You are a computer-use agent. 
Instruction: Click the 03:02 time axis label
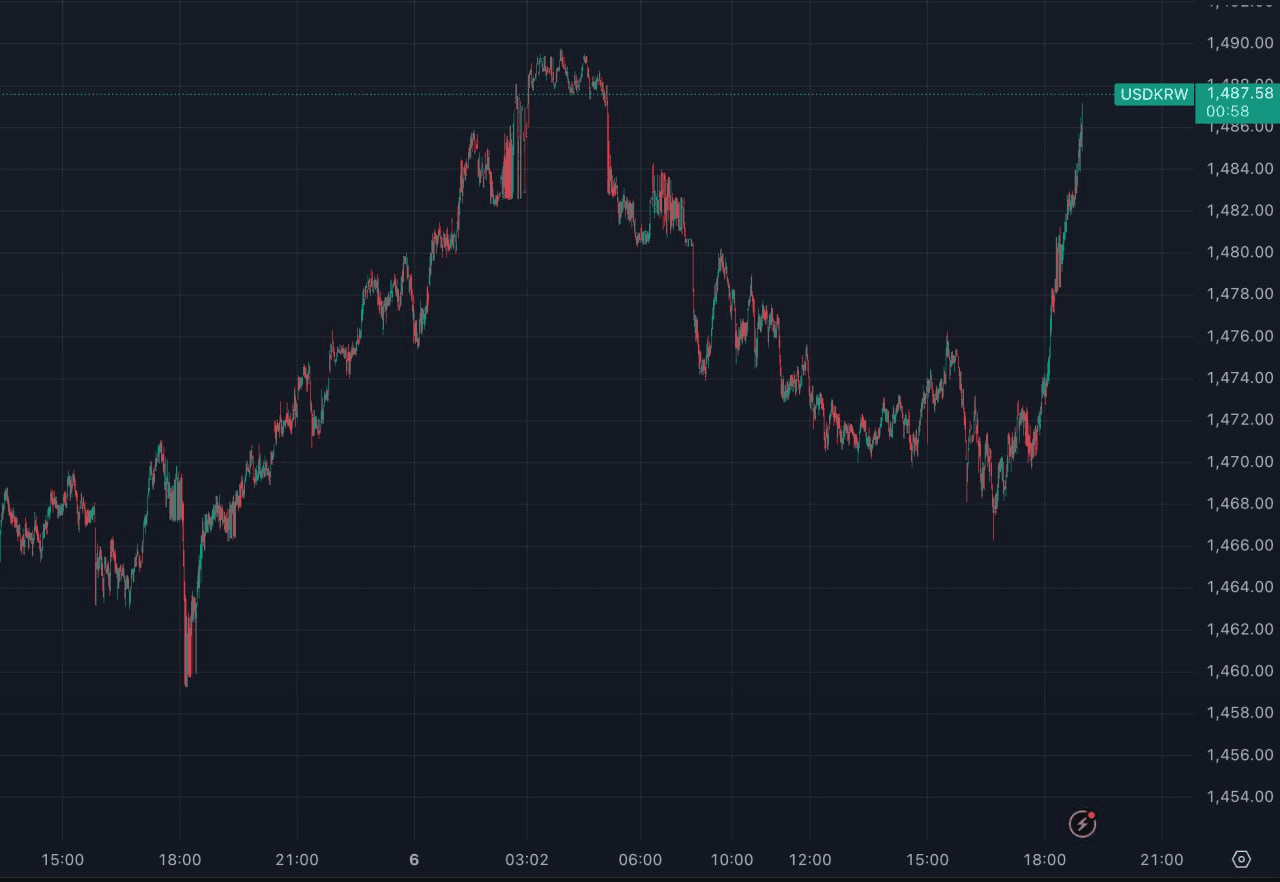coord(527,860)
